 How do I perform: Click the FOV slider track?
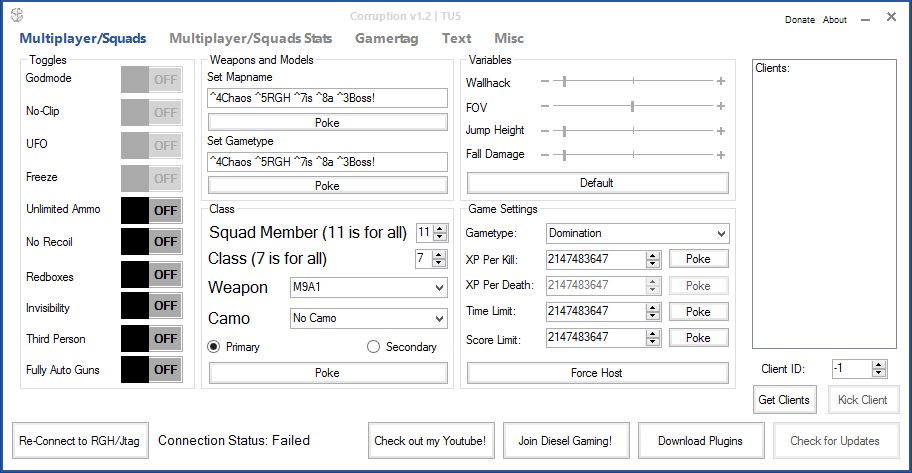click(632, 106)
